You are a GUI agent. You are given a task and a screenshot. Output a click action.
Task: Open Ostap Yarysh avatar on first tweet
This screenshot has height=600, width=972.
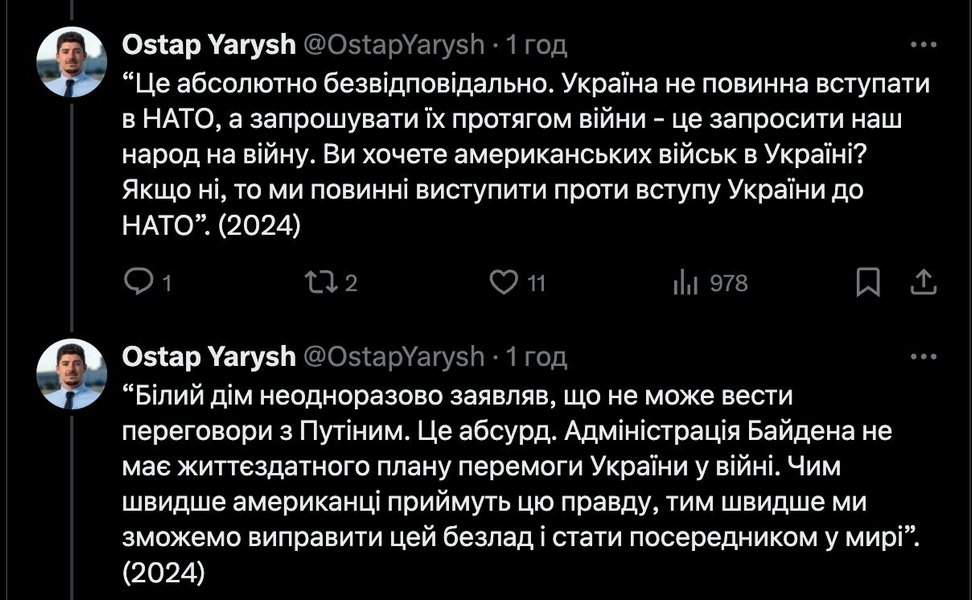pyautogui.click(x=71, y=61)
